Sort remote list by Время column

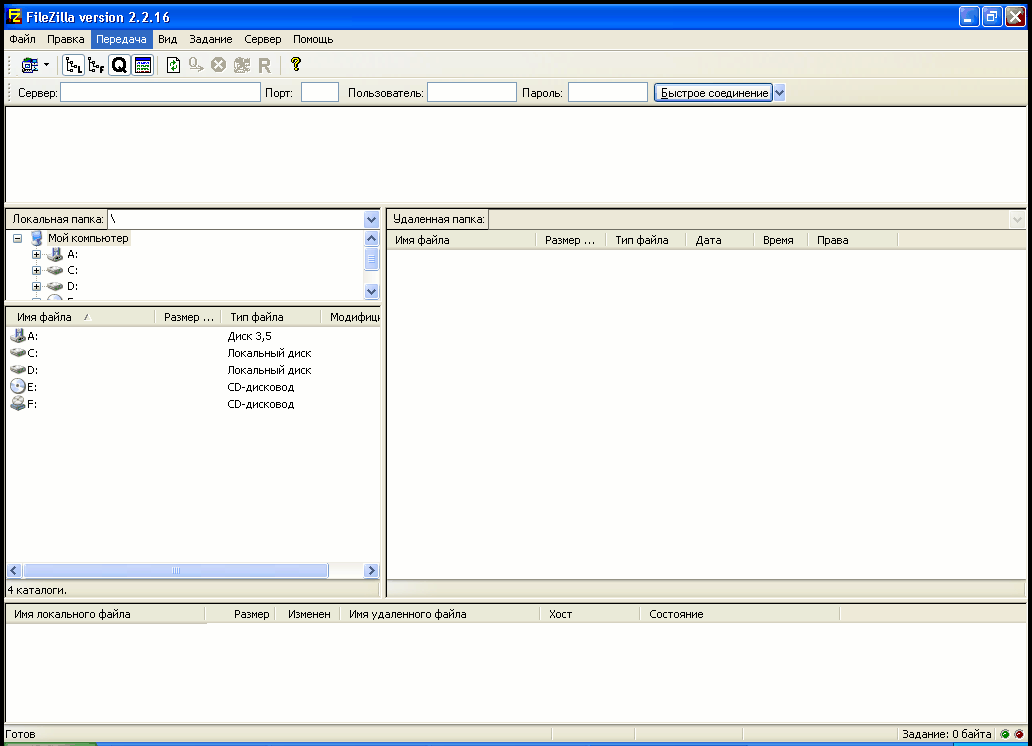(781, 240)
